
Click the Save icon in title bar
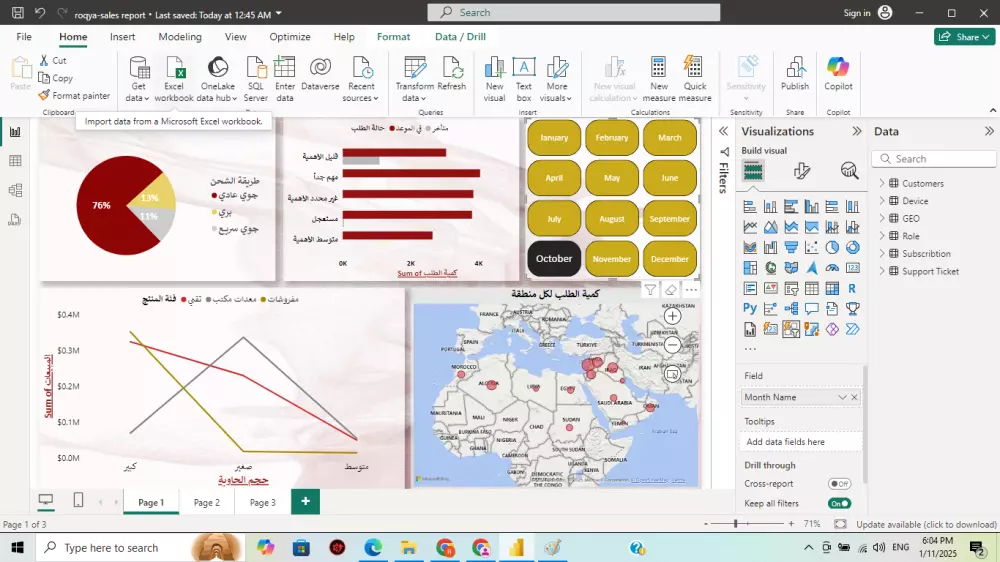click(x=18, y=13)
